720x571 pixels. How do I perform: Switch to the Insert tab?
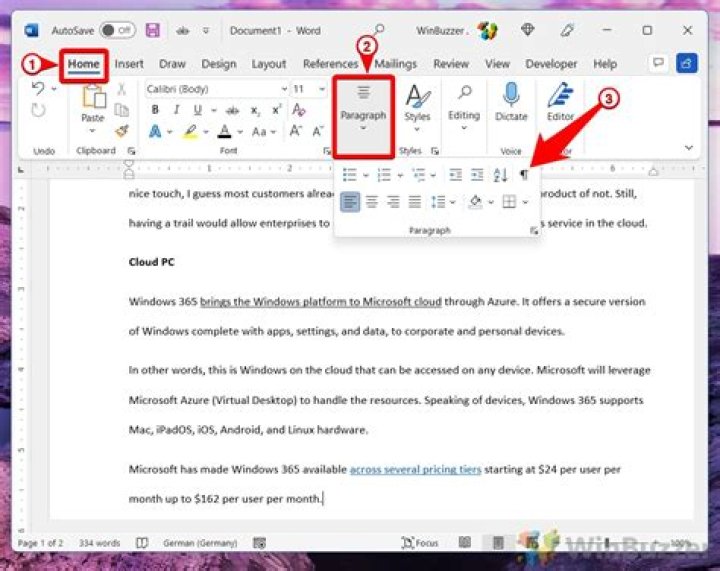(129, 64)
